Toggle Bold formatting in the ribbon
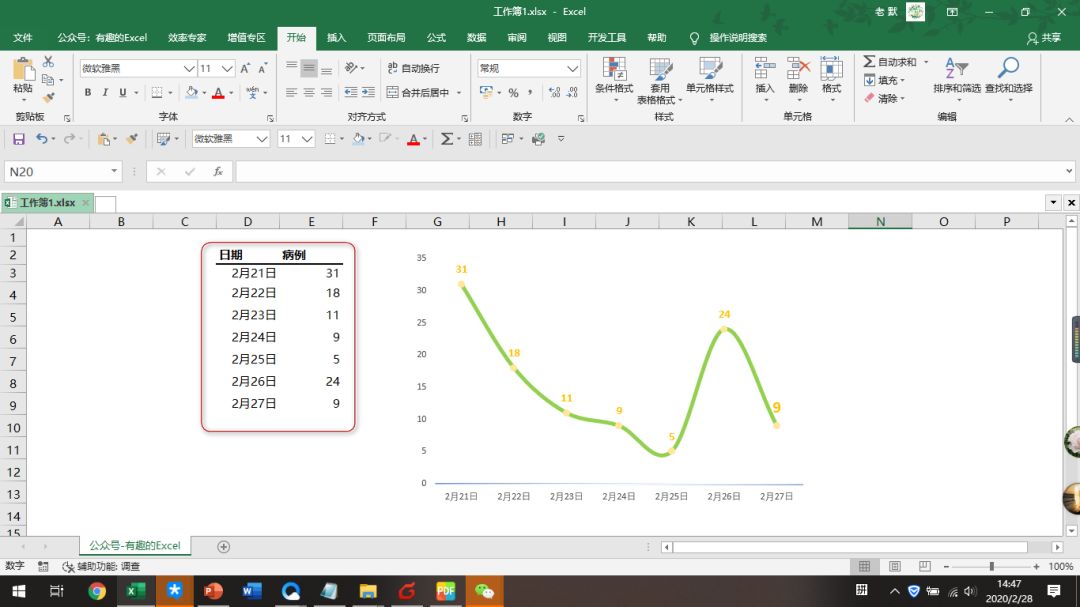The image size is (1080, 607). pos(88,93)
